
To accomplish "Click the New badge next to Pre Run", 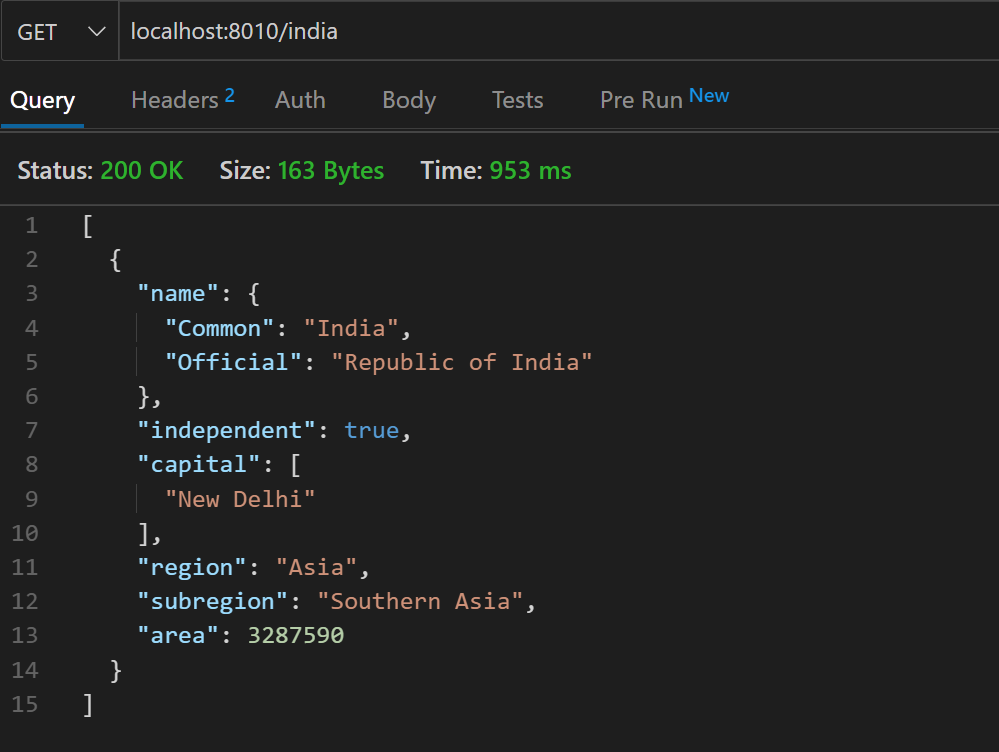I will pyautogui.click(x=709, y=93).
